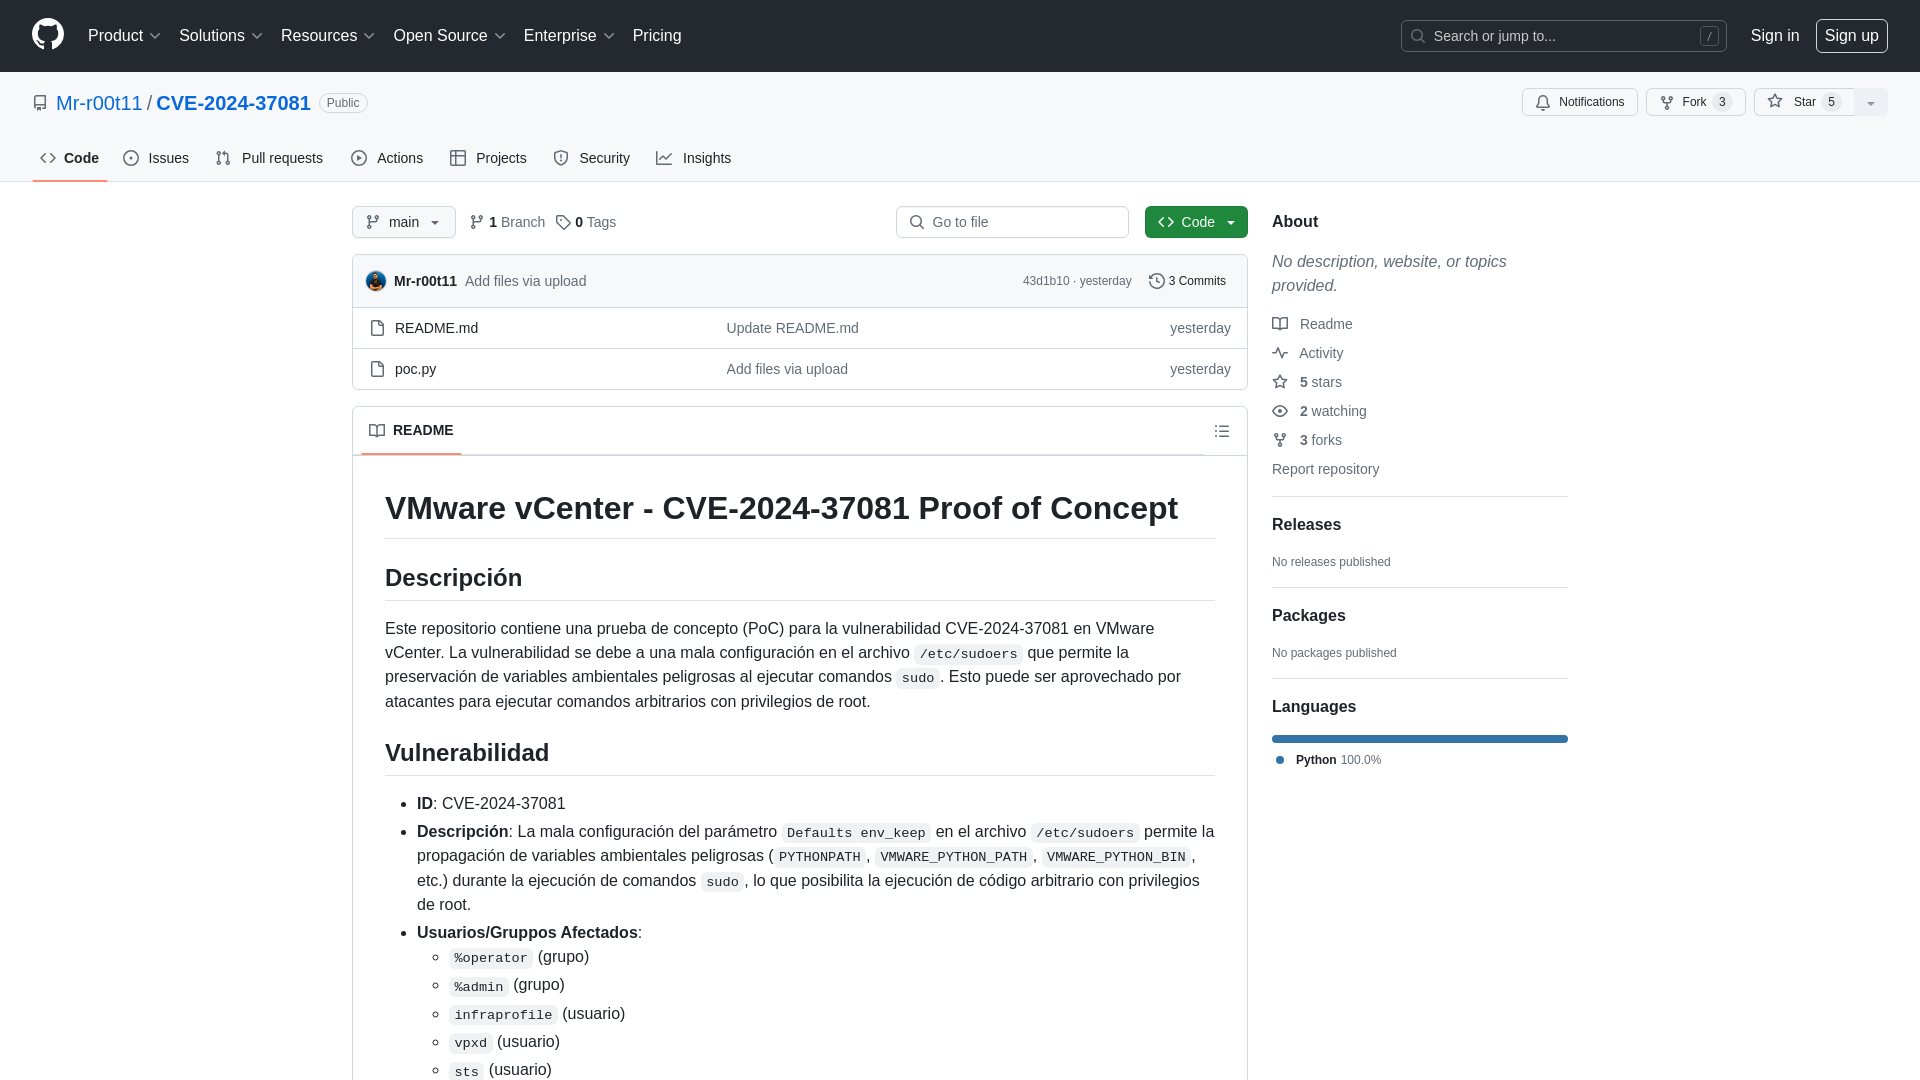Expand the Enterprise menu
The width and height of the screenshot is (1920, 1080).
pyautogui.click(x=568, y=35)
